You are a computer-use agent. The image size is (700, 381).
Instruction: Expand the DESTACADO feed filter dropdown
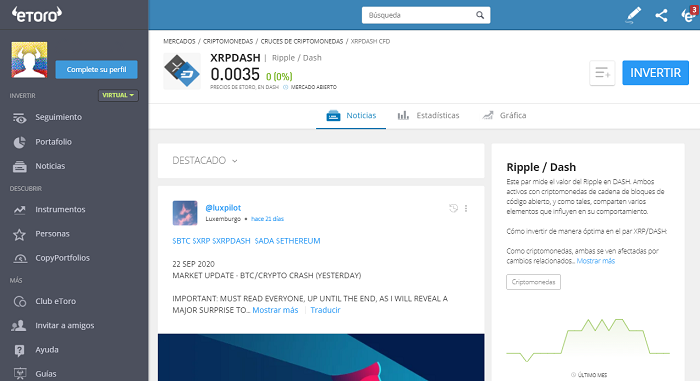[205, 160]
